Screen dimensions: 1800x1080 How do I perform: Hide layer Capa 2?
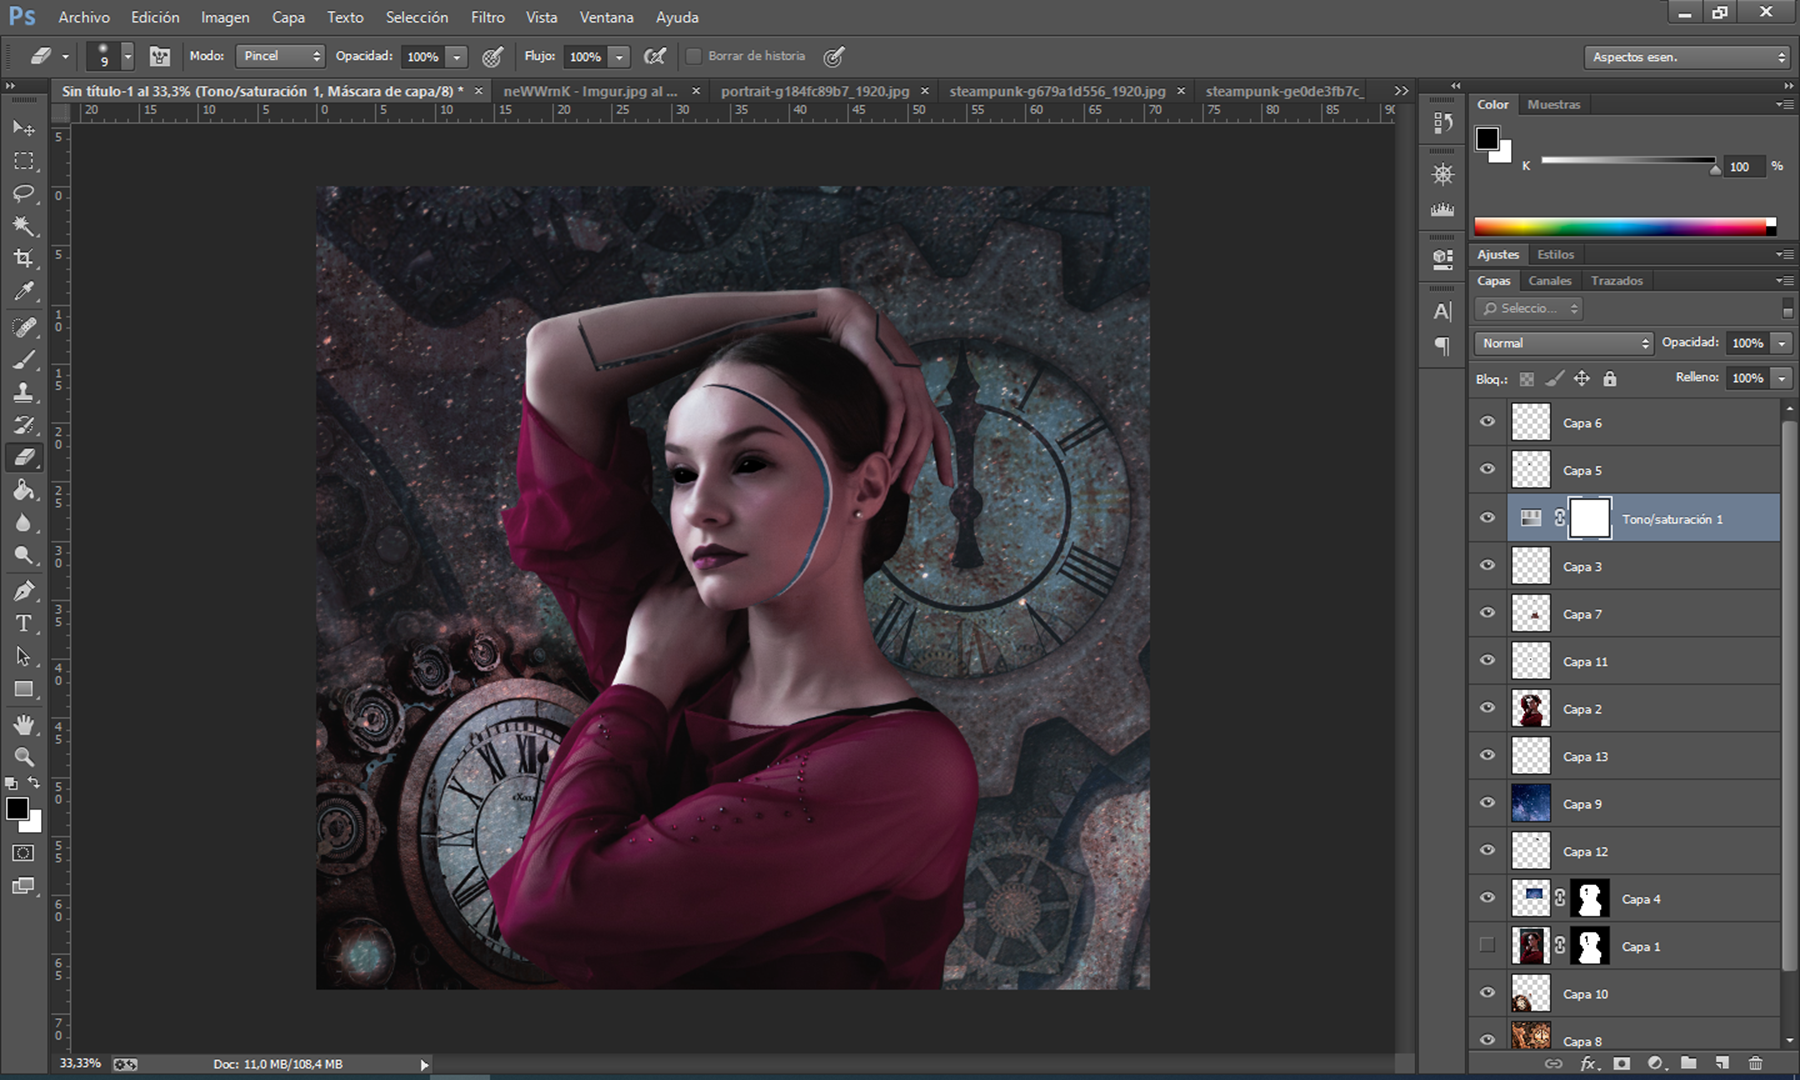(x=1487, y=708)
